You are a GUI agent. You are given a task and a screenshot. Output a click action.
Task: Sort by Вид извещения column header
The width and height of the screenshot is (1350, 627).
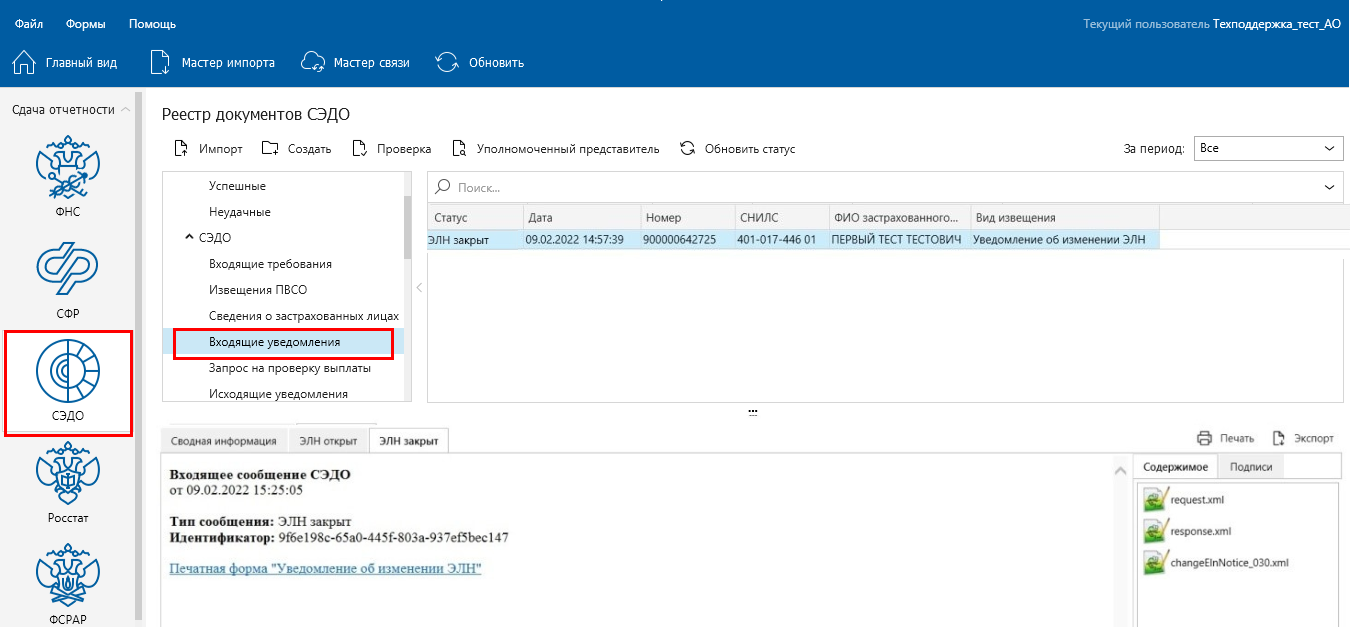coord(1065,217)
